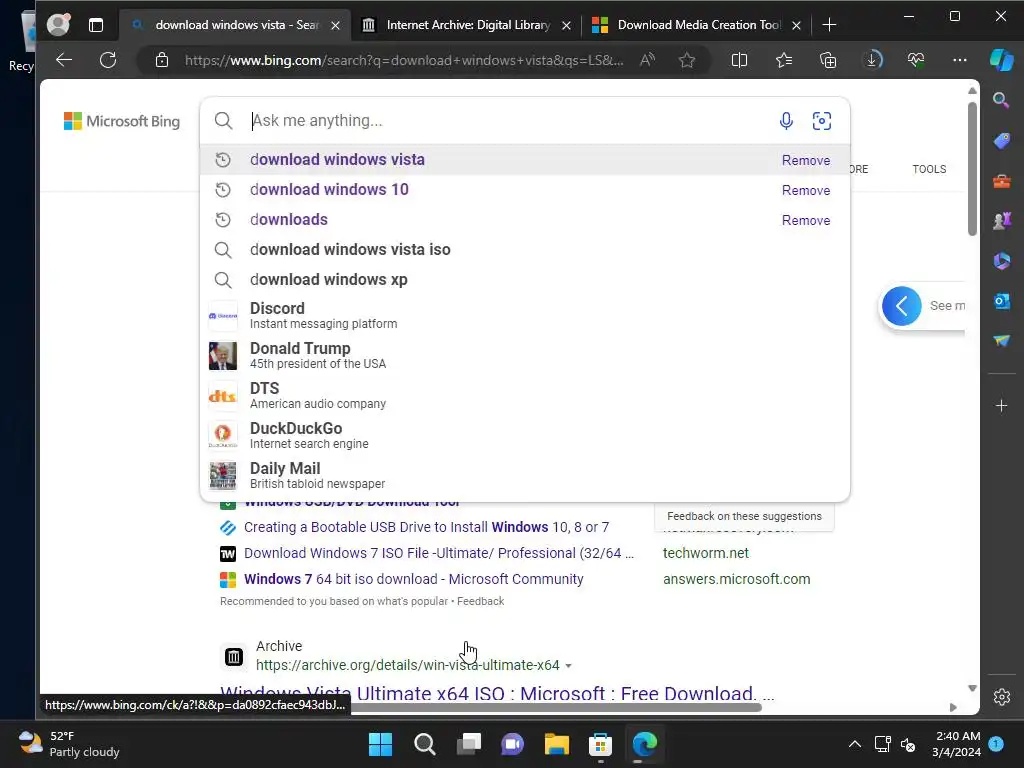Open the Windows Vista Ultimate x64 ISO result
The width and height of the screenshot is (1024, 768).
[x=497, y=694]
